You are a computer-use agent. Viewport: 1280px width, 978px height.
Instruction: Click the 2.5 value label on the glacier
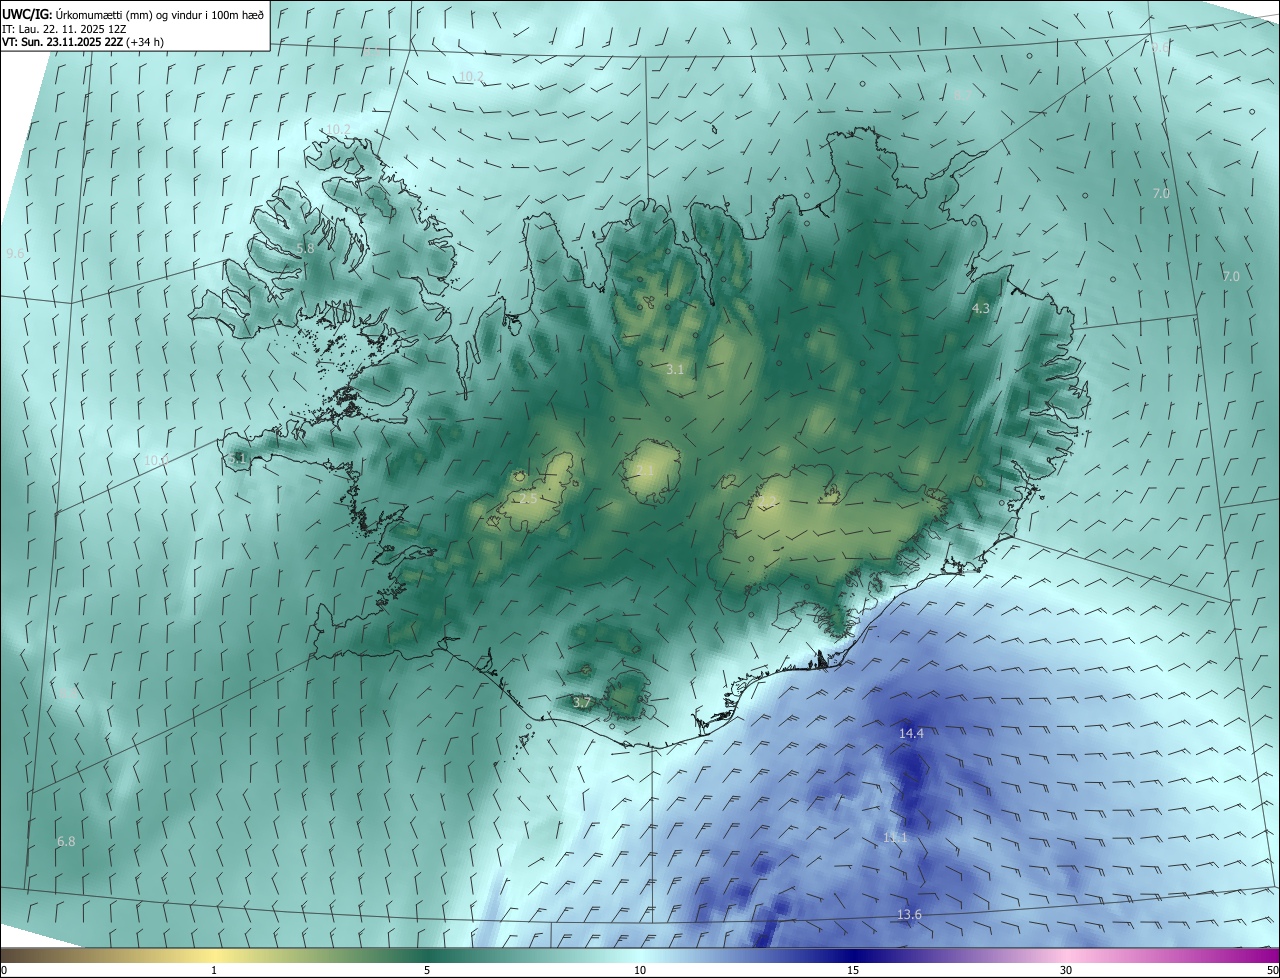[529, 497]
